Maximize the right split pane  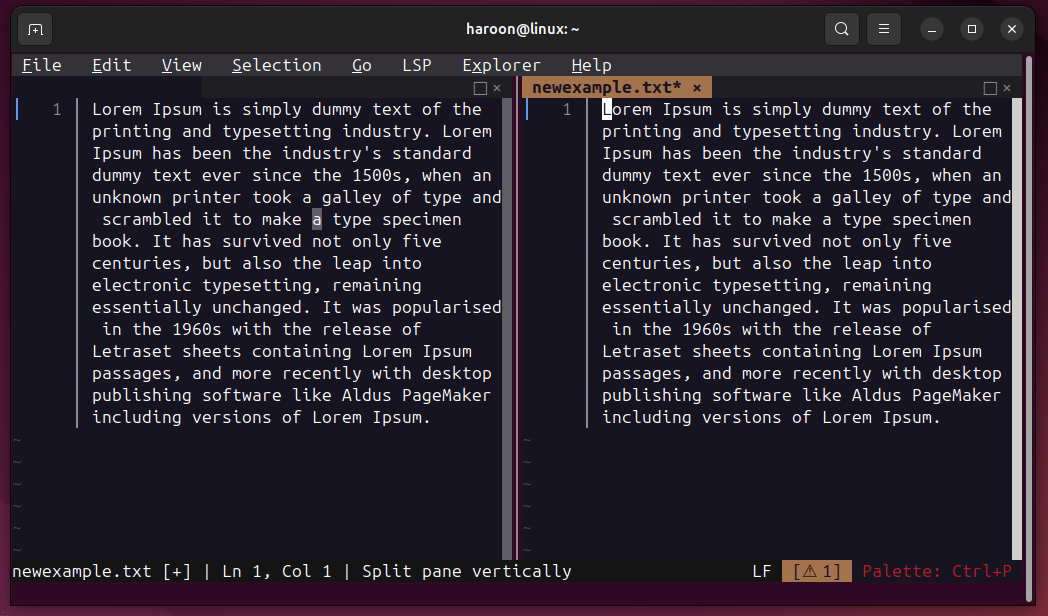tap(990, 88)
